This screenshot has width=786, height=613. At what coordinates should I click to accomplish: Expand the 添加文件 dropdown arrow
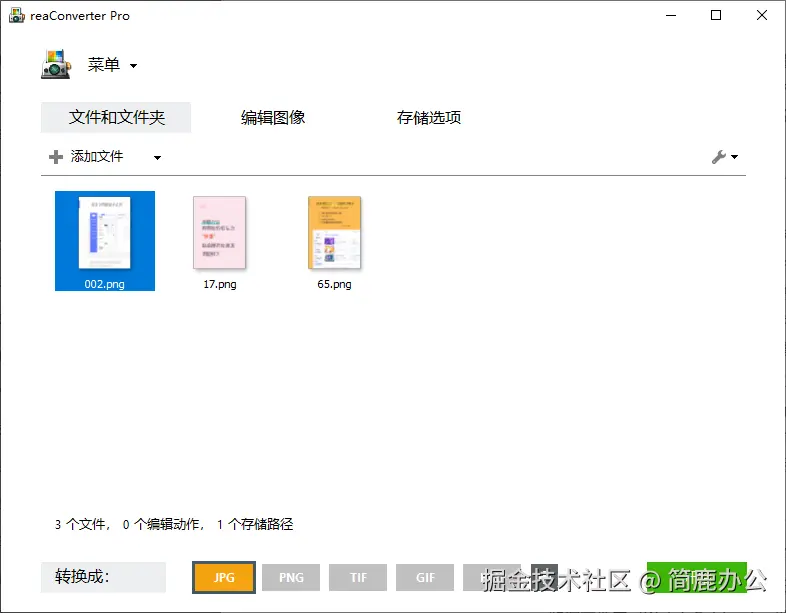tap(157, 157)
